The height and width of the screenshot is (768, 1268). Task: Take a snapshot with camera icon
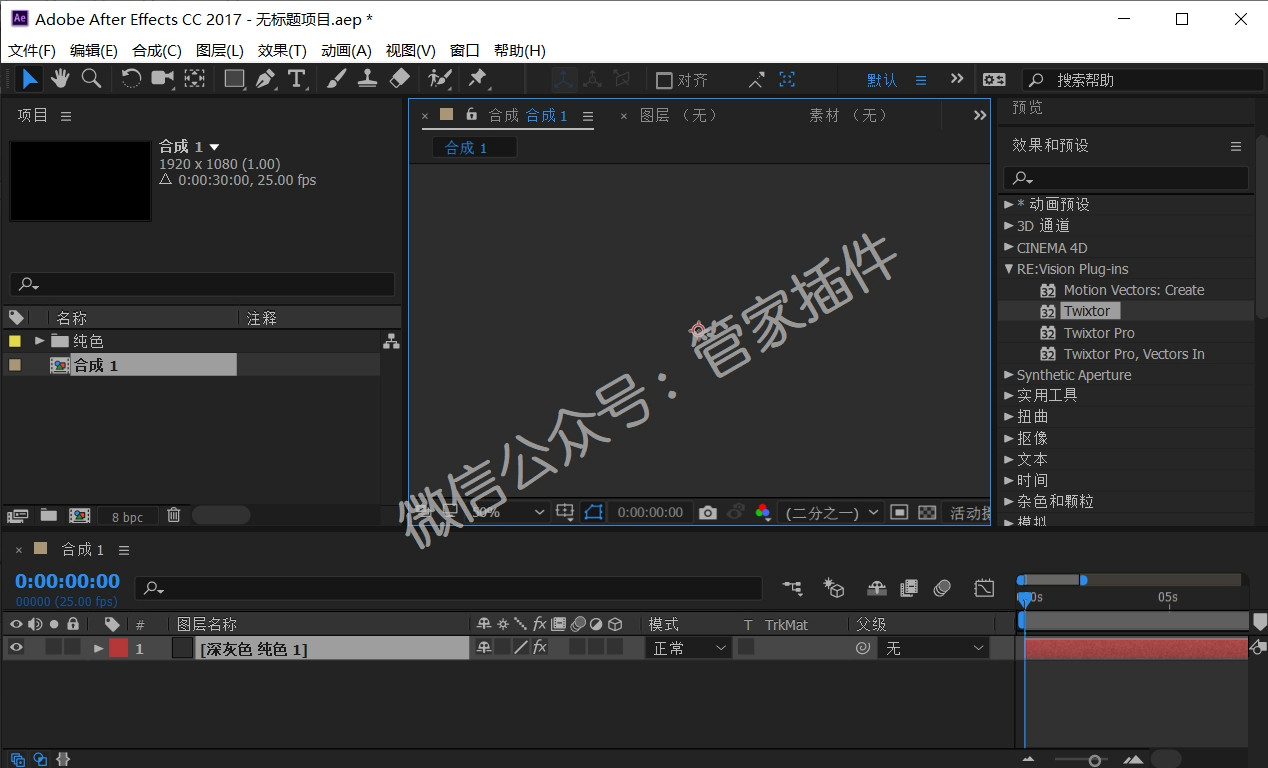coord(708,512)
